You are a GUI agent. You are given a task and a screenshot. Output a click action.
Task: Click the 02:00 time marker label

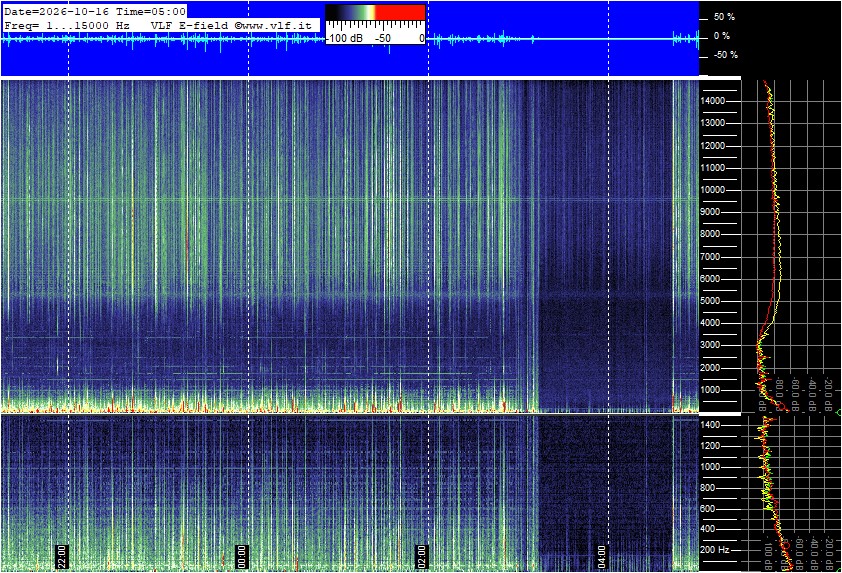click(422, 557)
